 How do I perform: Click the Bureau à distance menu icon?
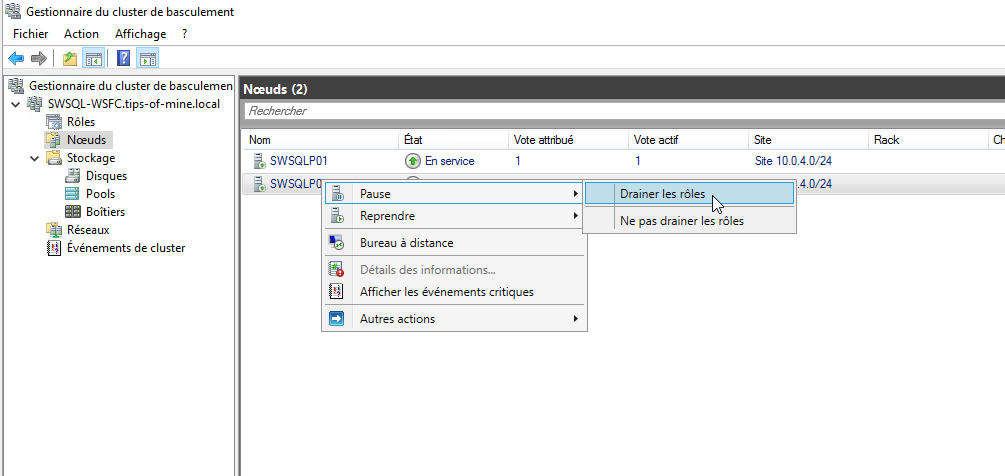coord(336,243)
